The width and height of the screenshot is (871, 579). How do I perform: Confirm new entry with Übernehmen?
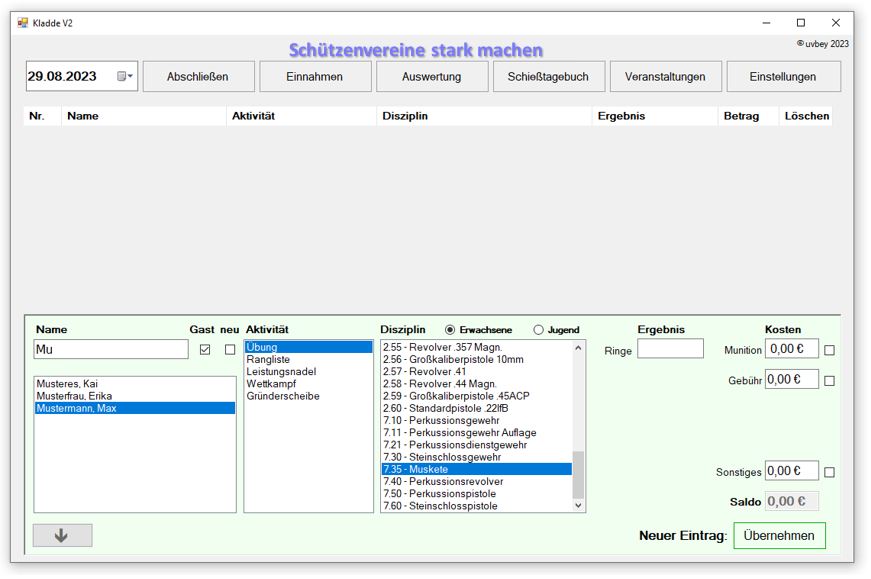tap(779, 536)
